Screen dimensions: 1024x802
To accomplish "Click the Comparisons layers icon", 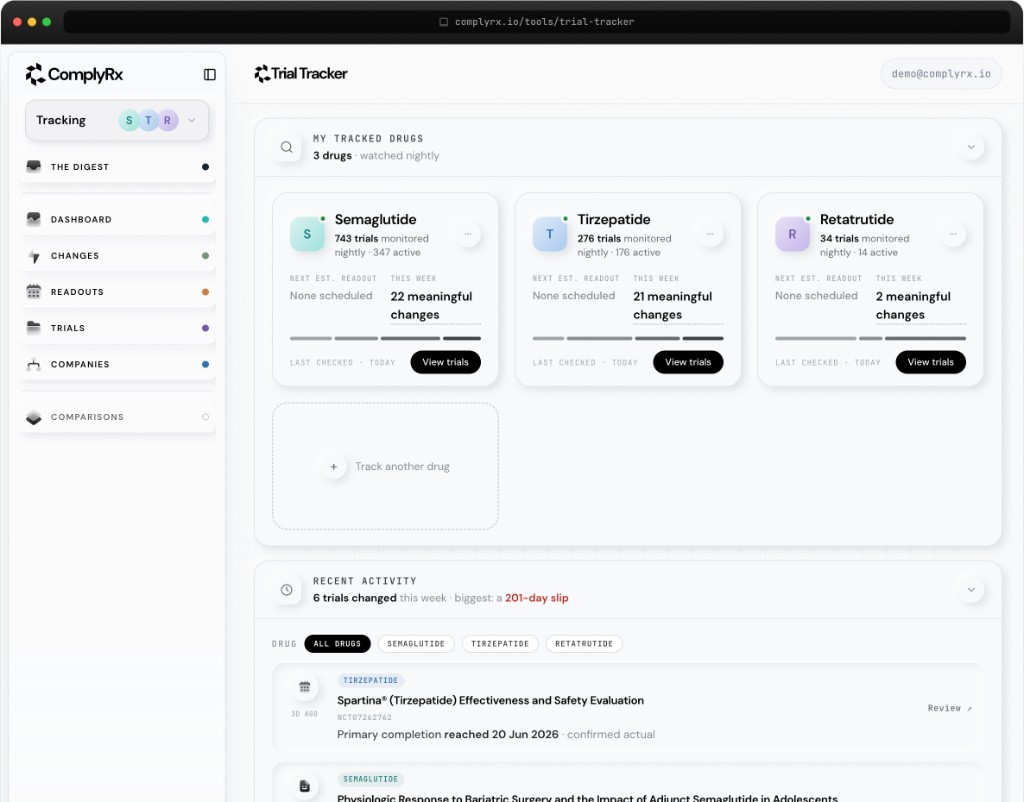I will pos(34,417).
